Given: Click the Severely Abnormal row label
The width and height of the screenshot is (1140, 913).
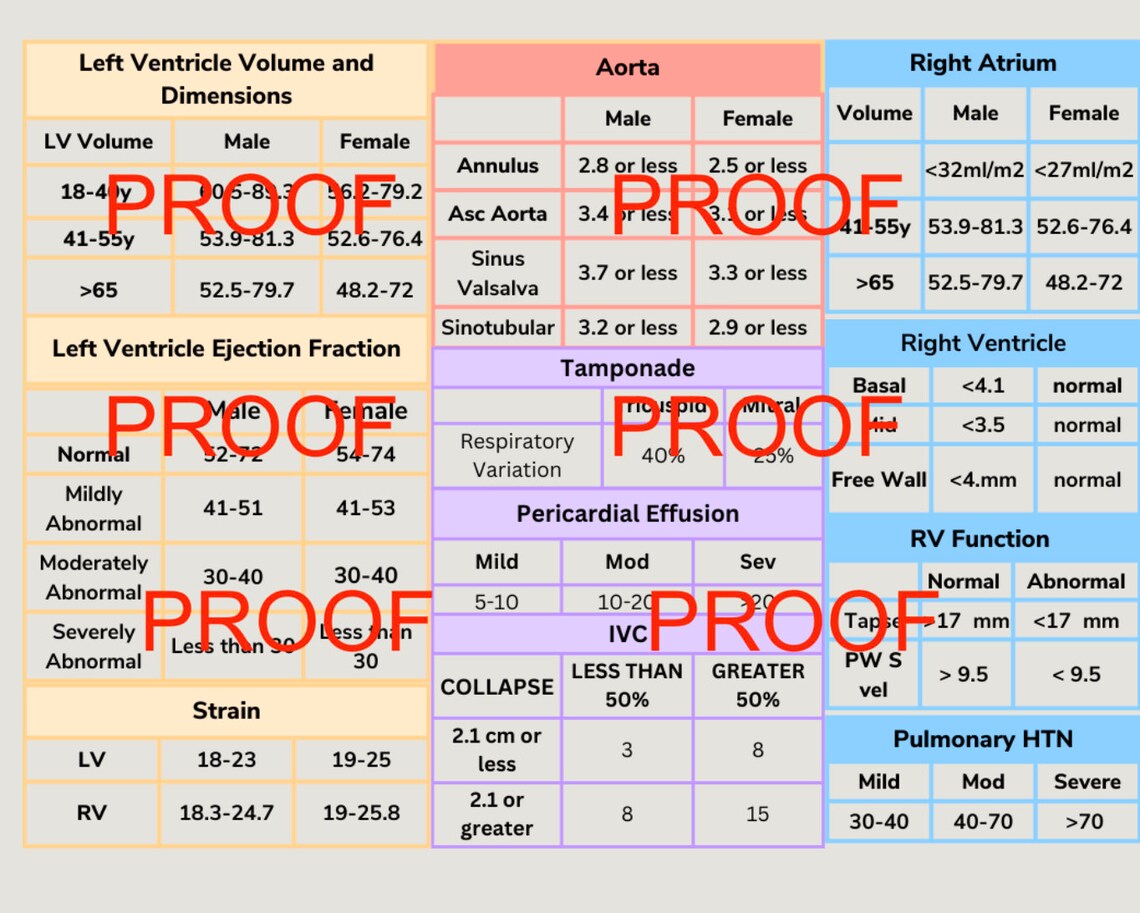Looking at the screenshot, I should 92,646.
